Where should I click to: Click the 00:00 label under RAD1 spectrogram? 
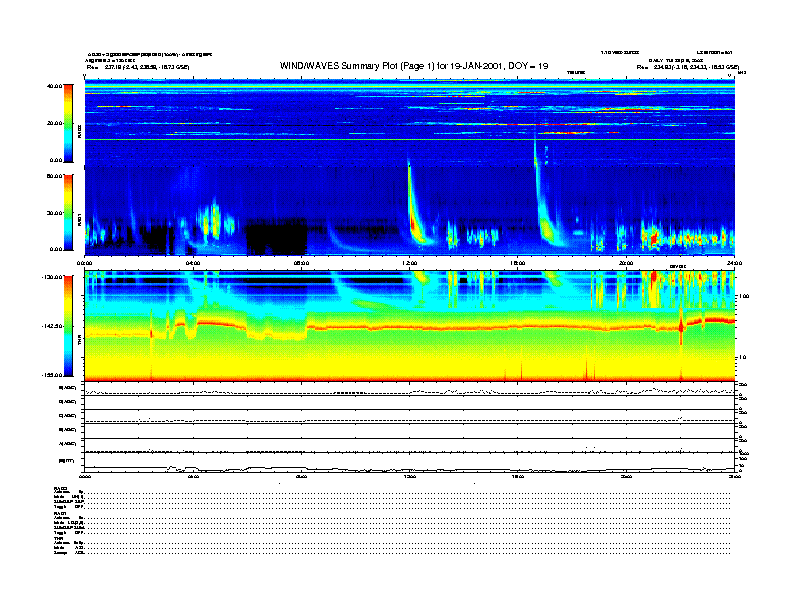pyautogui.click(x=84, y=263)
